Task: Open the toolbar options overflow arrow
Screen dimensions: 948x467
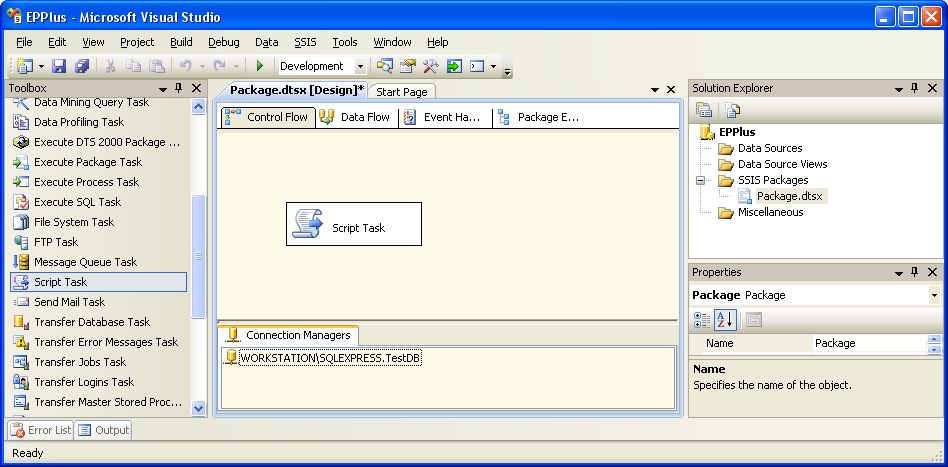Action: click(507, 70)
